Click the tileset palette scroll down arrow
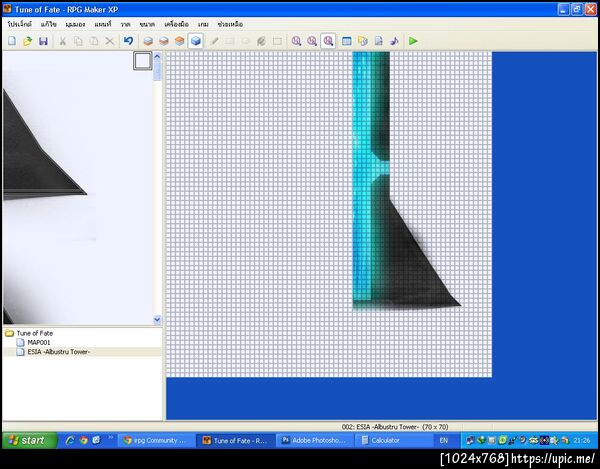This screenshot has width=600, height=469. [x=157, y=319]
